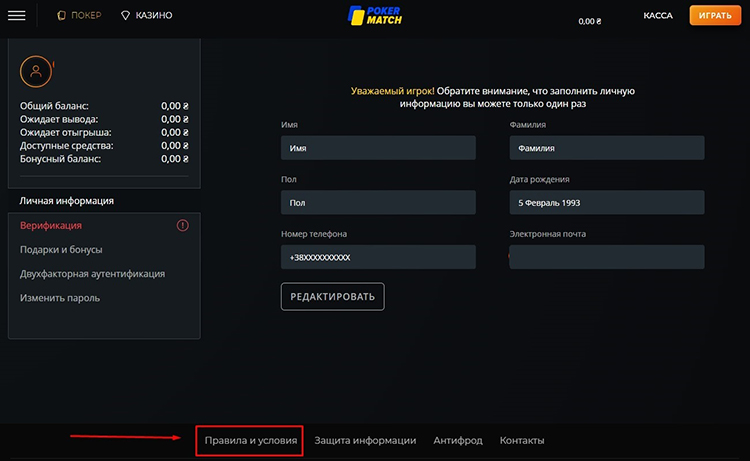
Task: Click the Номер телефона field
Action: point(378,257)
